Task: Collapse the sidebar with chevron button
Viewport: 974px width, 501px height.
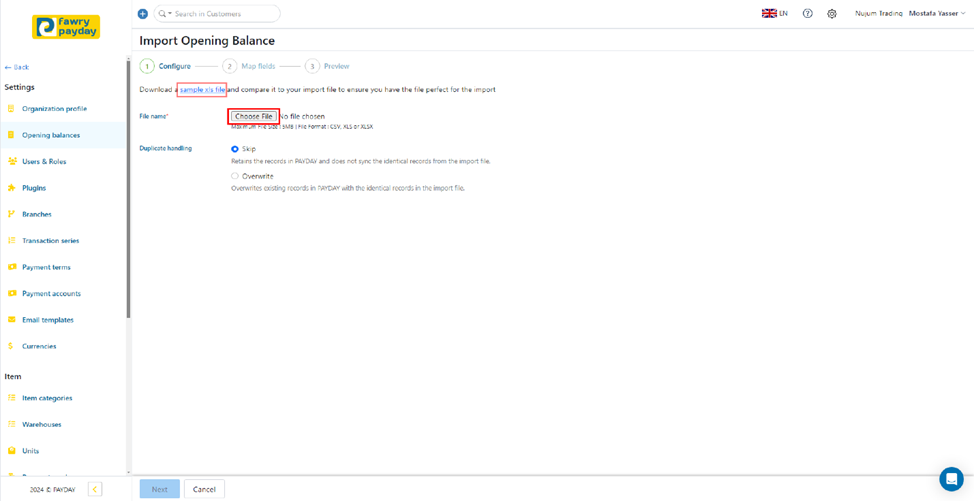Action: click(x=95, y=489)
